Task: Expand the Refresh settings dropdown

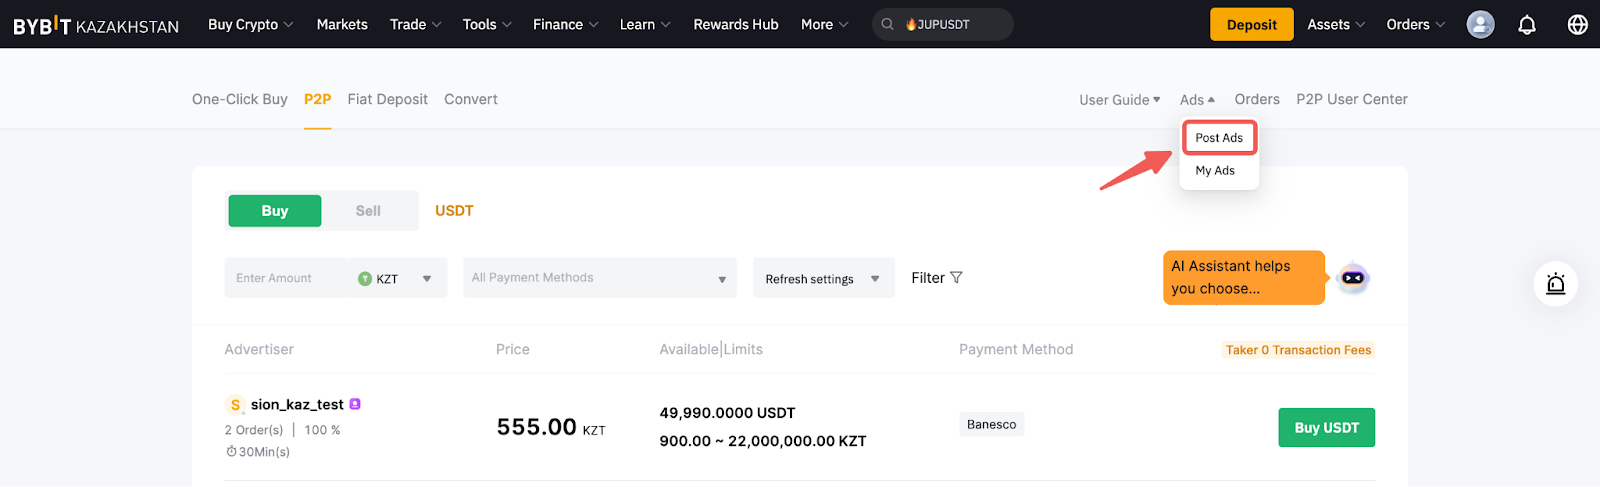Action: point(822,279)
